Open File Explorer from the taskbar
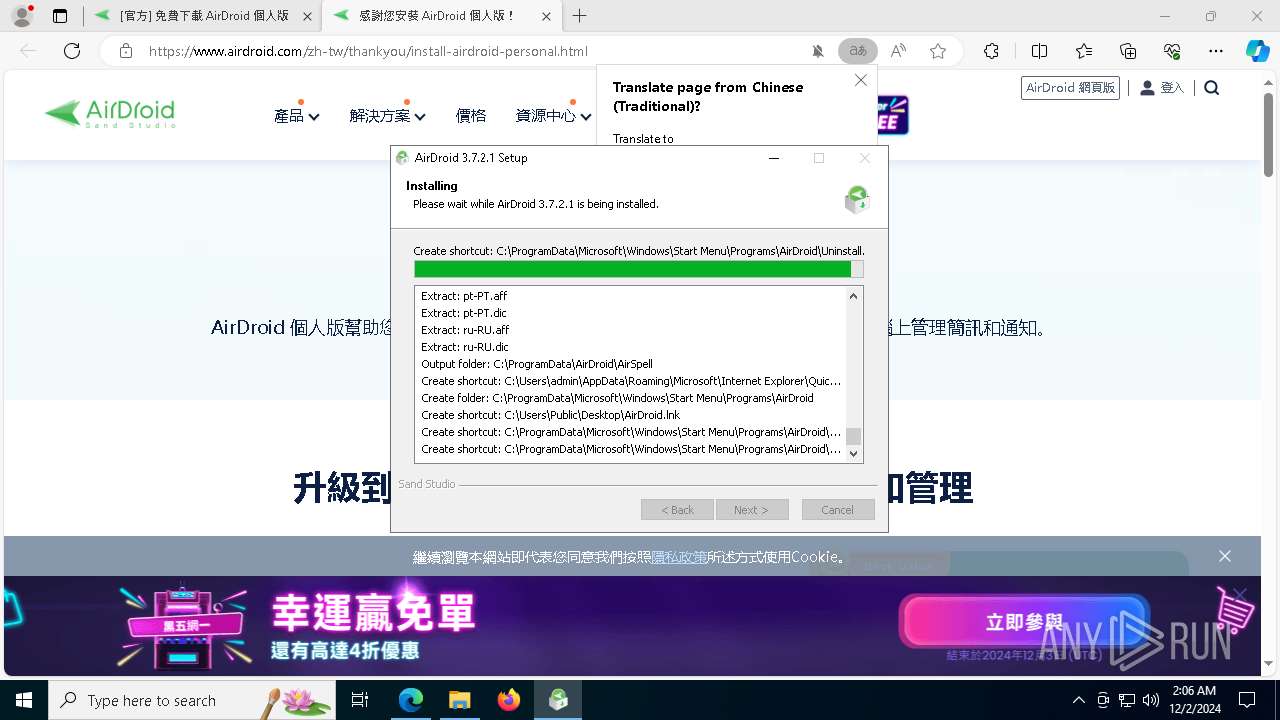The width and height of the screenshot is (1280, 720). click(x=459, y=700)
